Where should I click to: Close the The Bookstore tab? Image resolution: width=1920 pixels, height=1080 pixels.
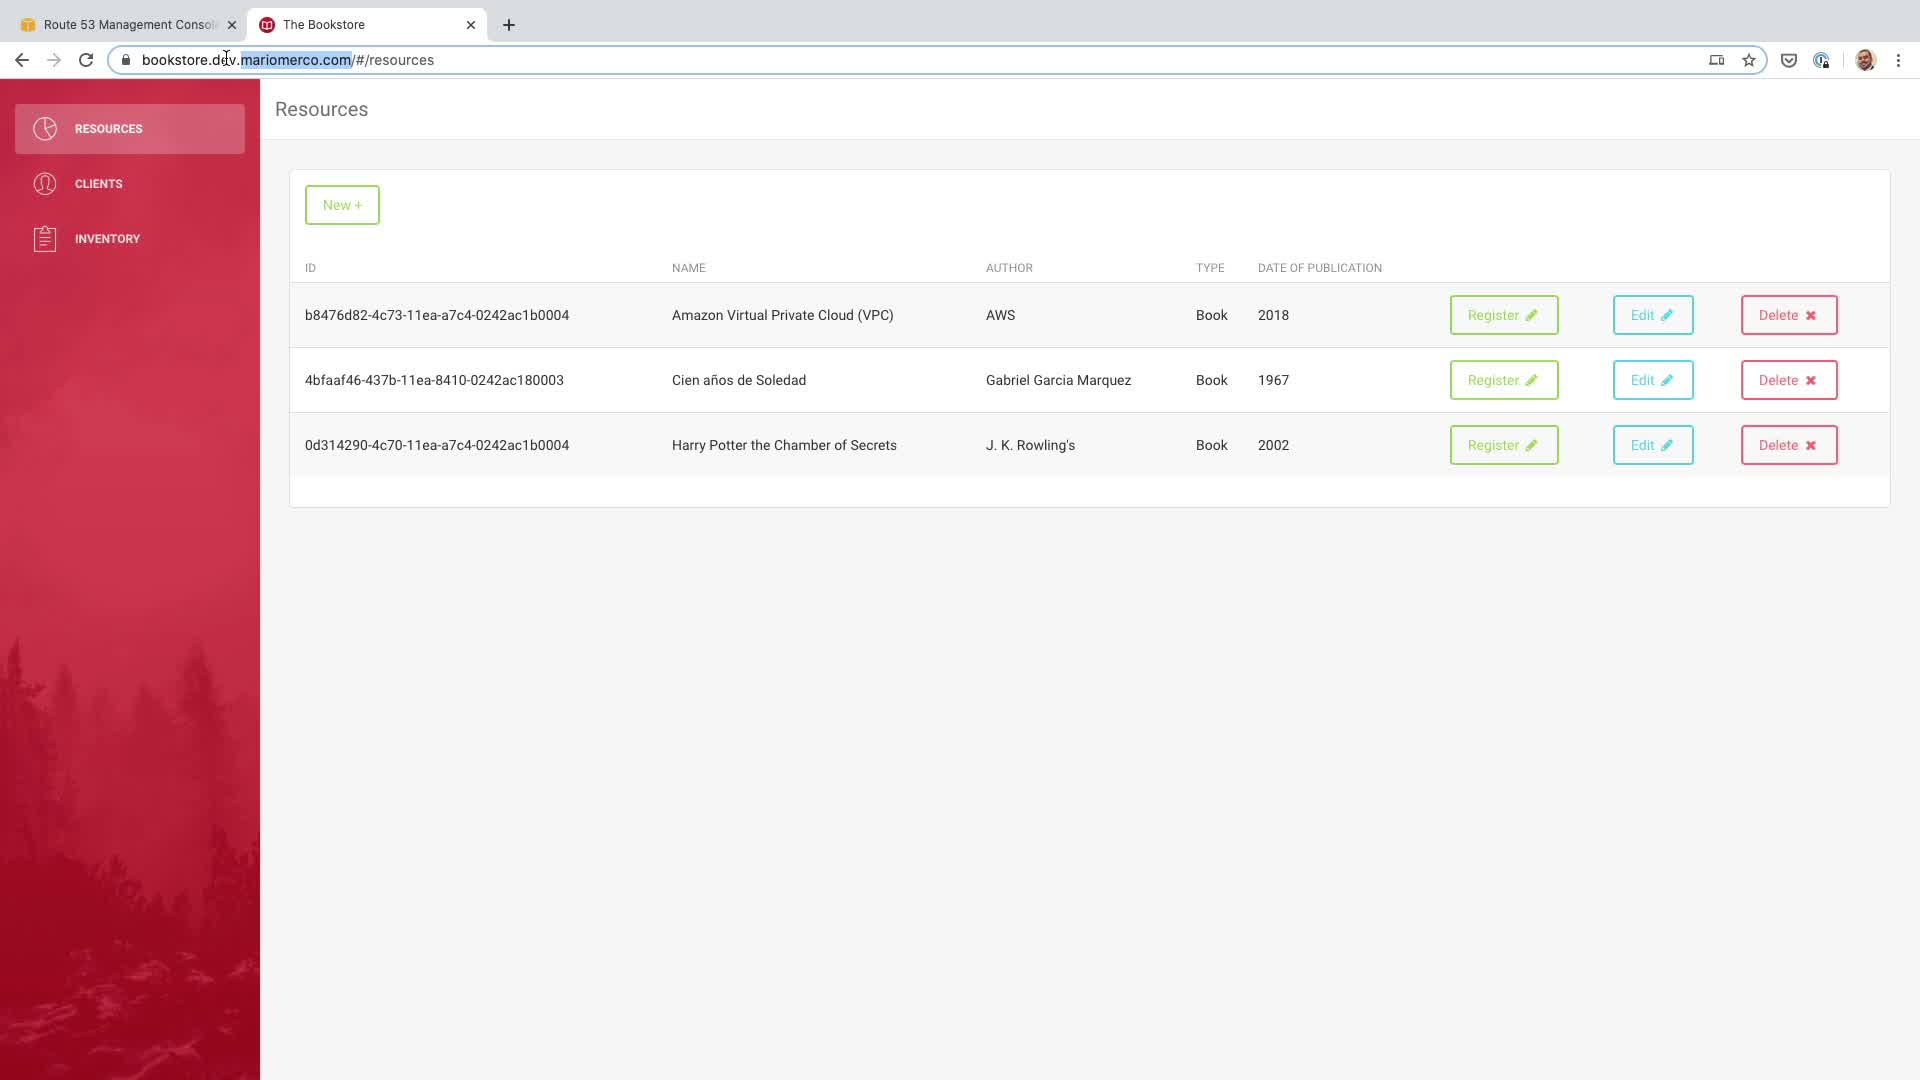pyautogui.click(x=471, y=25)
